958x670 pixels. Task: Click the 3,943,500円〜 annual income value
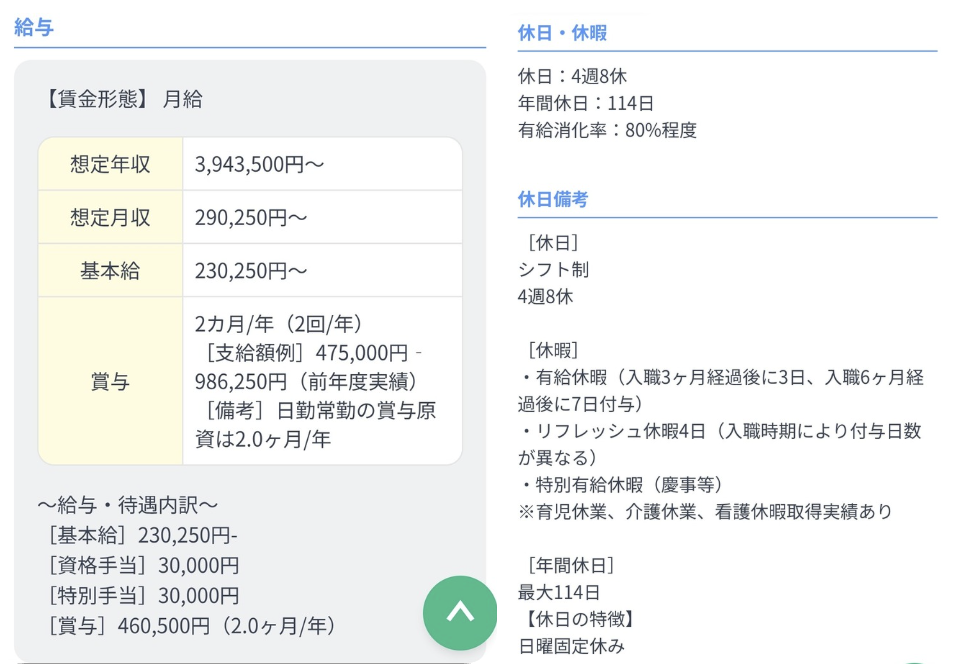259,164
